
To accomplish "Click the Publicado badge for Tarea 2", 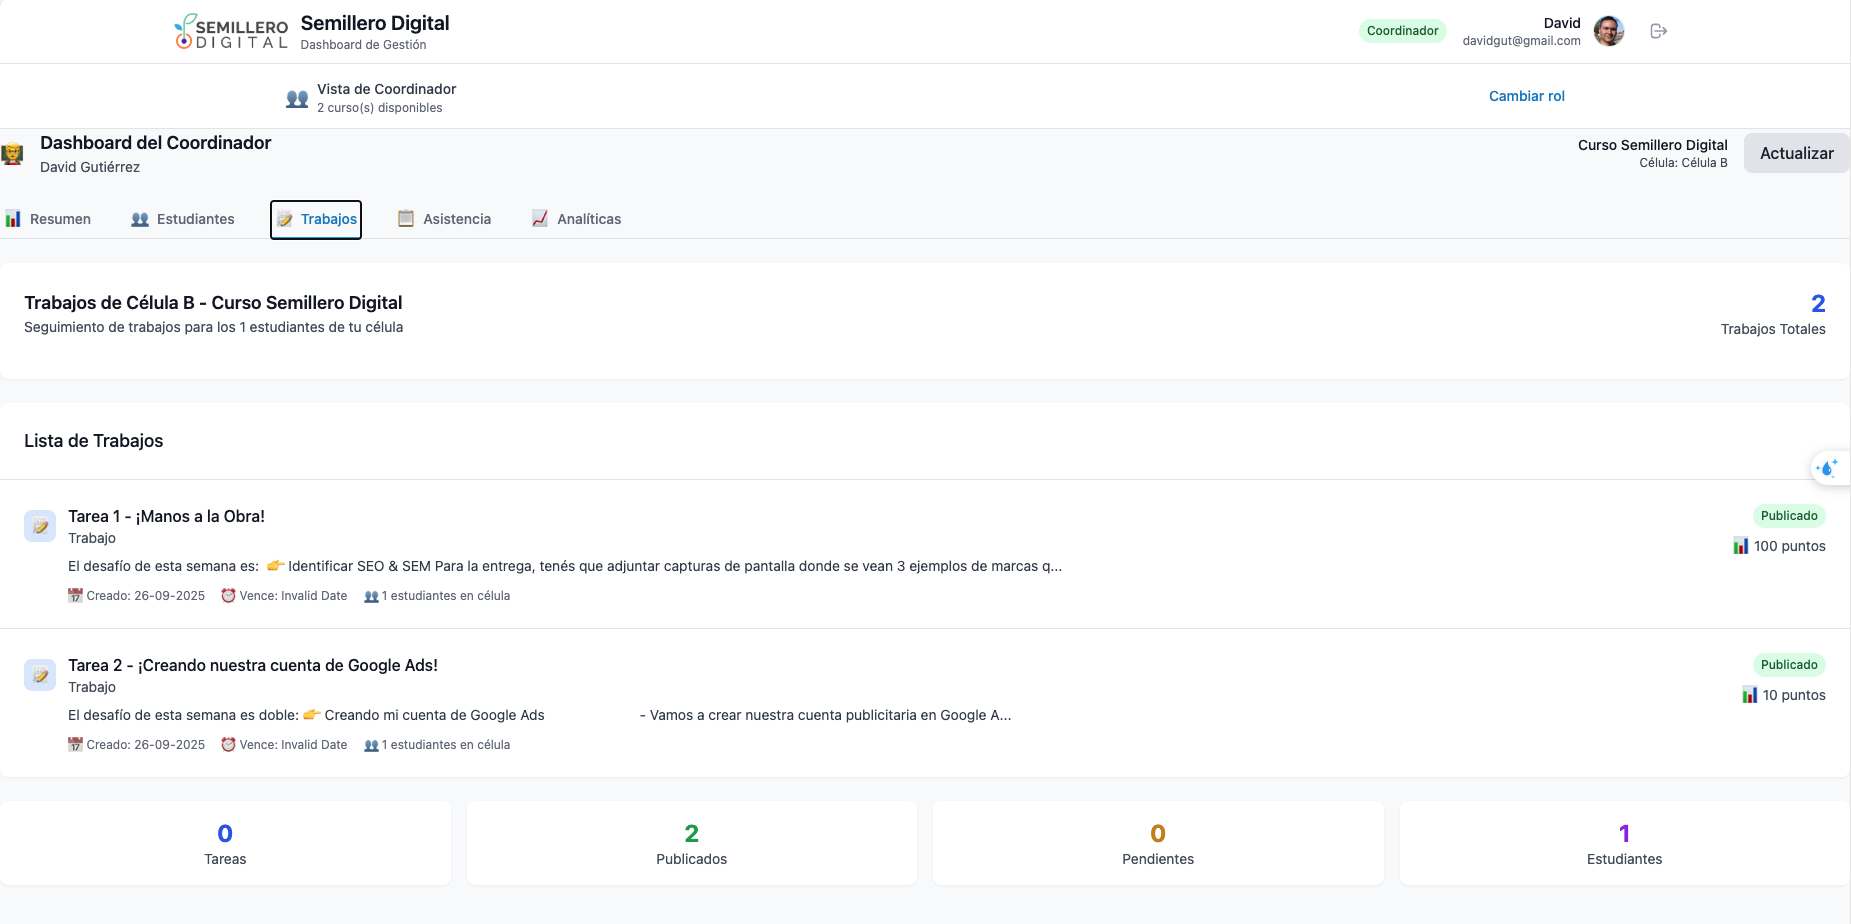I will click(1789, 665).
